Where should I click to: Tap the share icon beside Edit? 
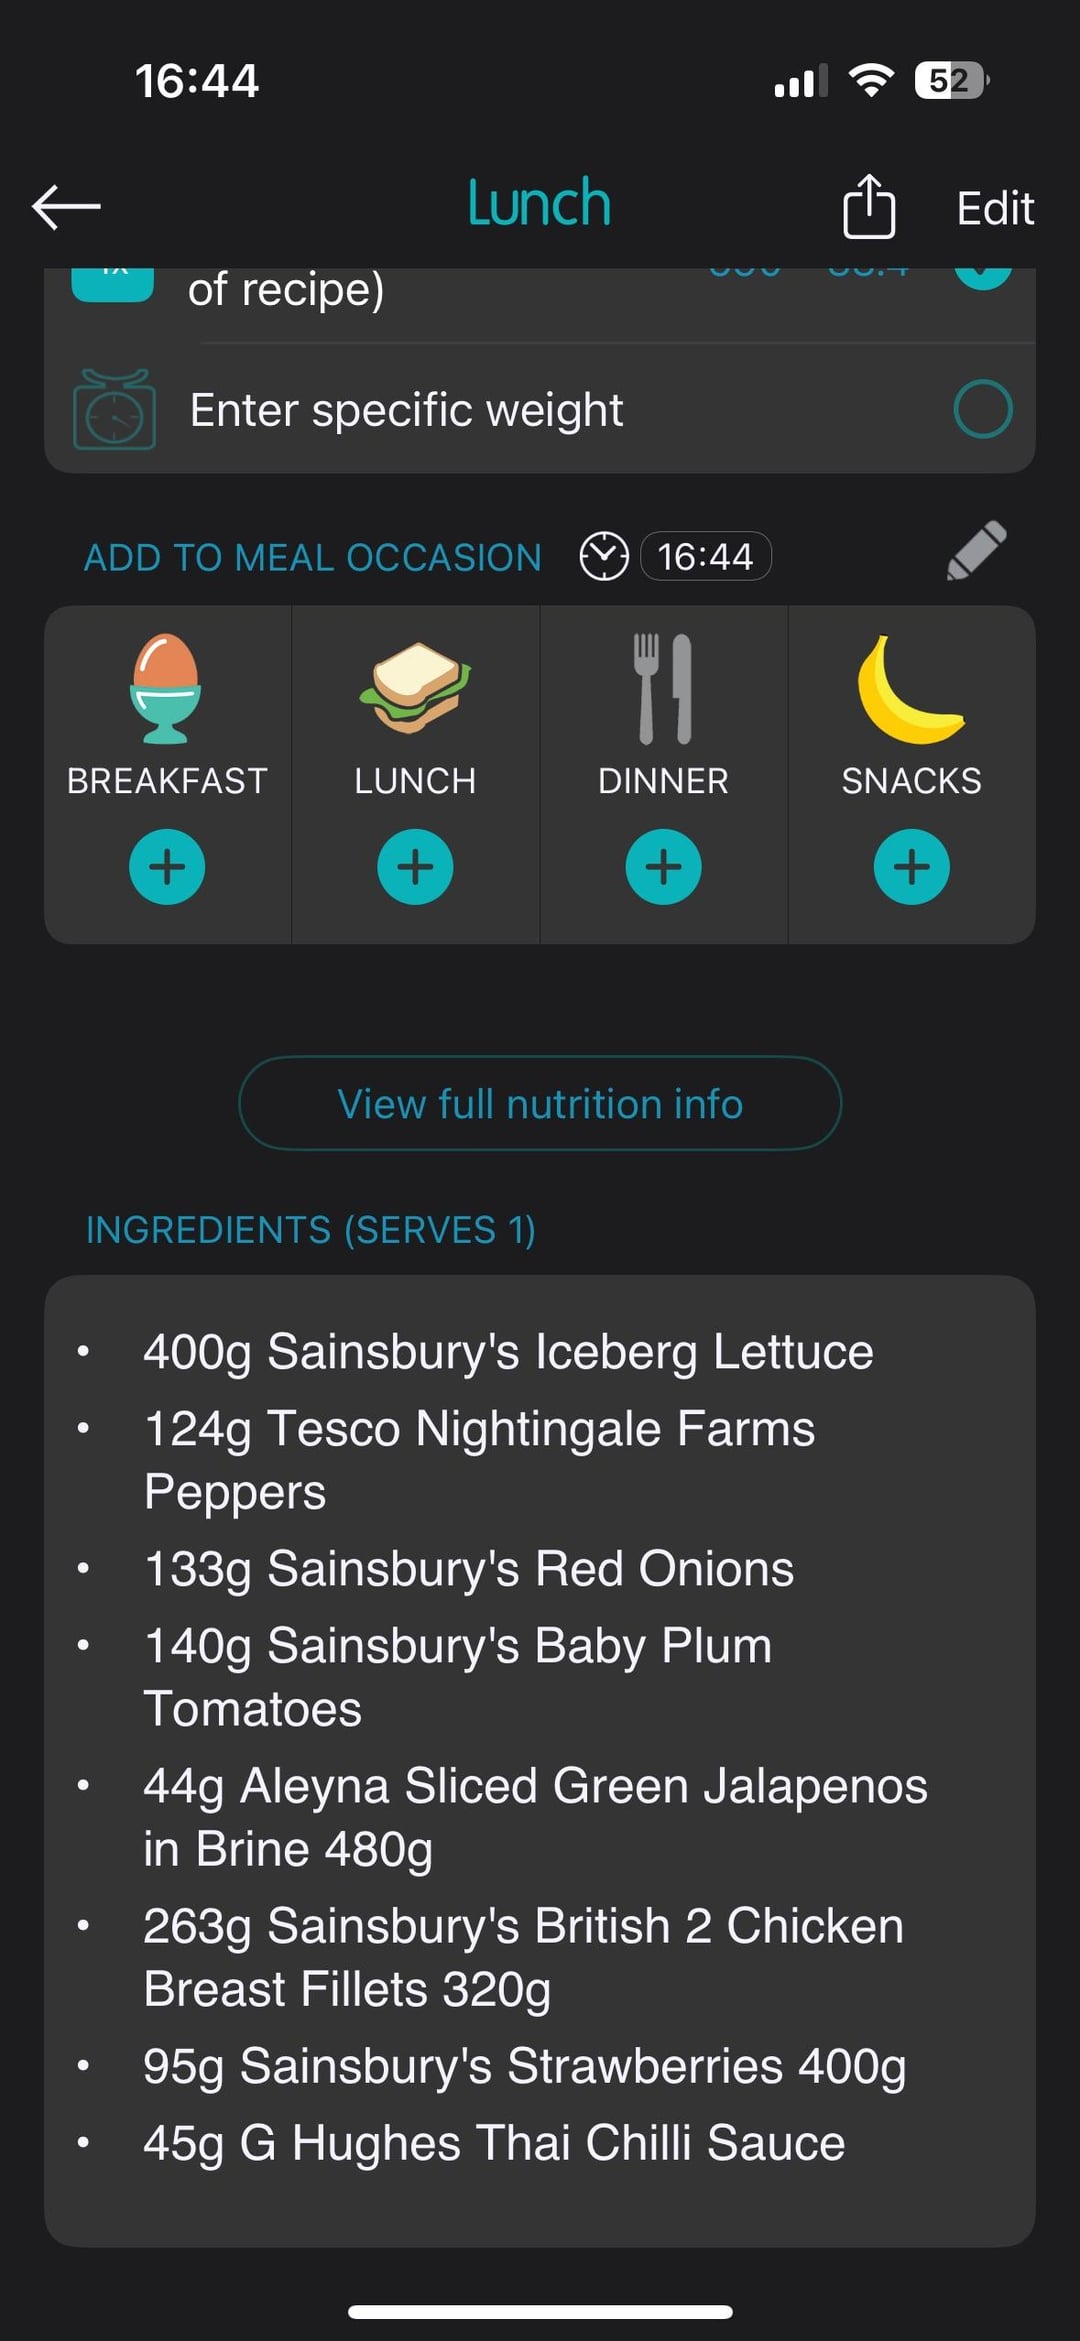coord(868,207)
